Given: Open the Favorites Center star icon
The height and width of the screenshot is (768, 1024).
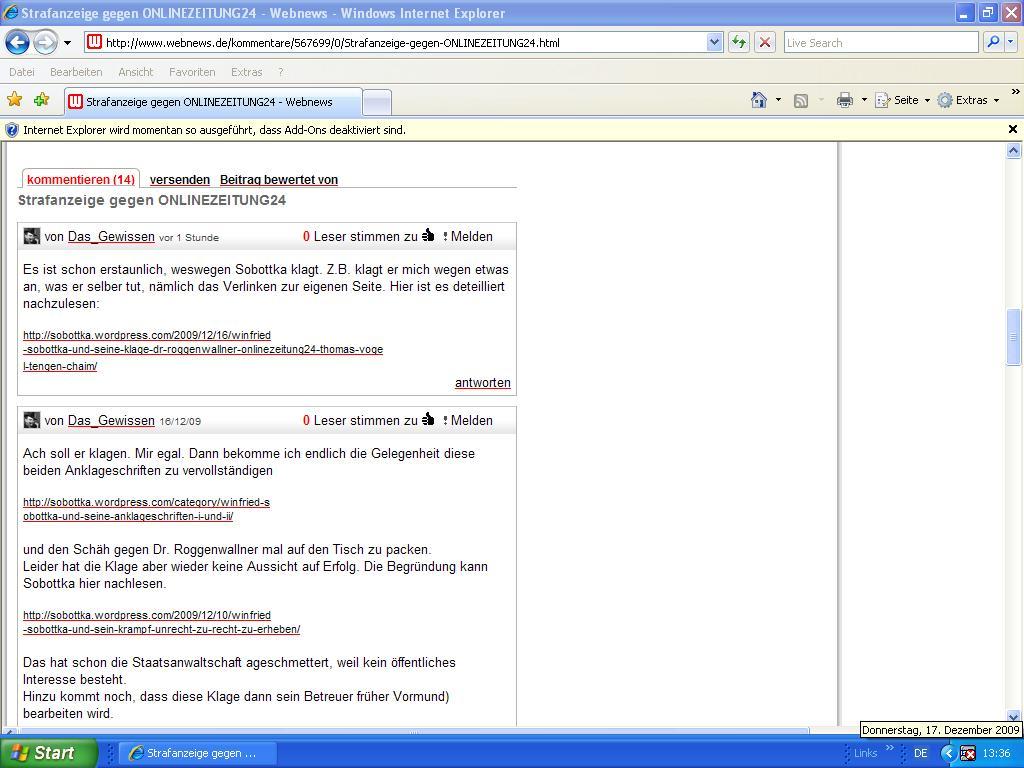Looking at the screenshot, I should pyautogui.click(x=14, y=100).
